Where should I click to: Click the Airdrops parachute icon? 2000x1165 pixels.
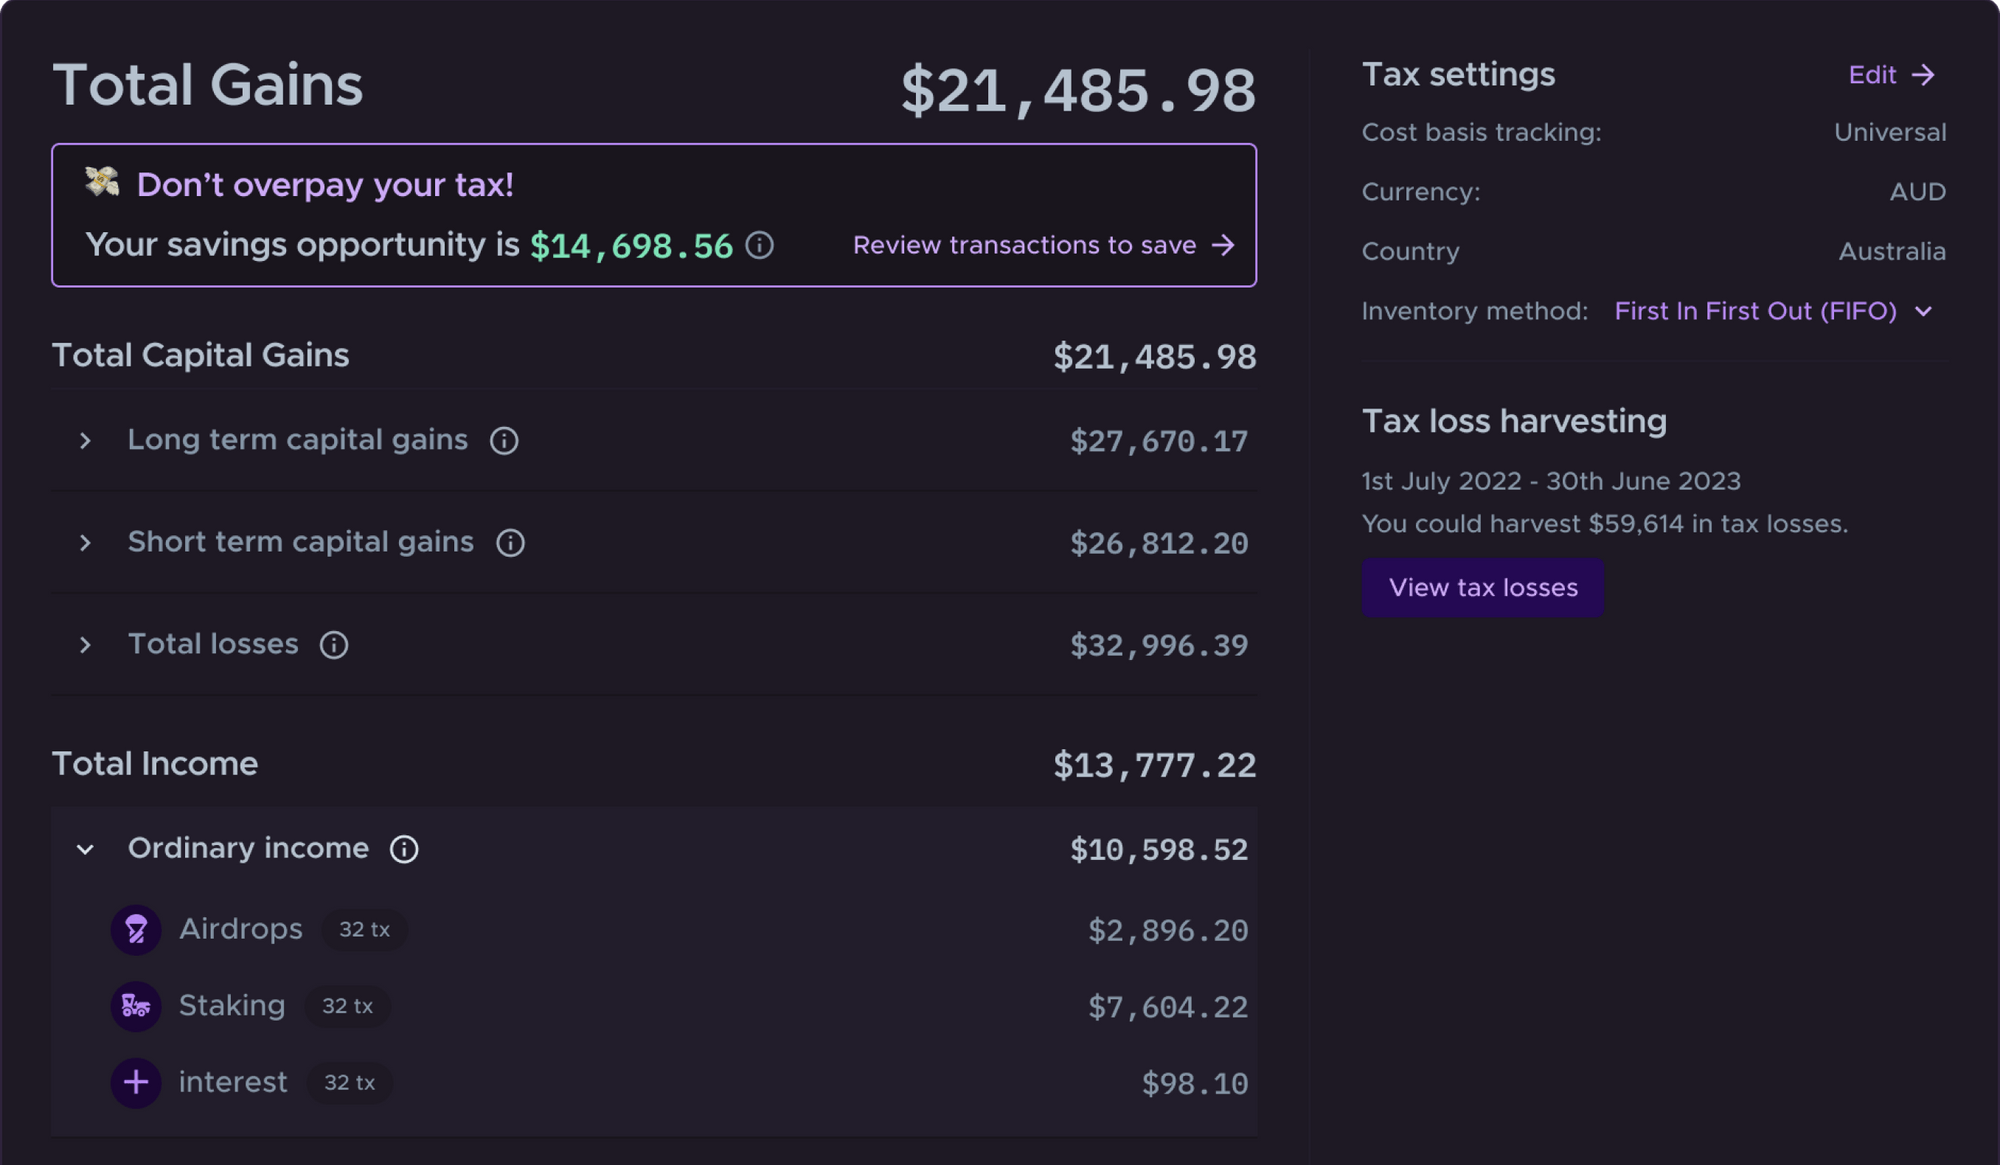pos(136,930)
